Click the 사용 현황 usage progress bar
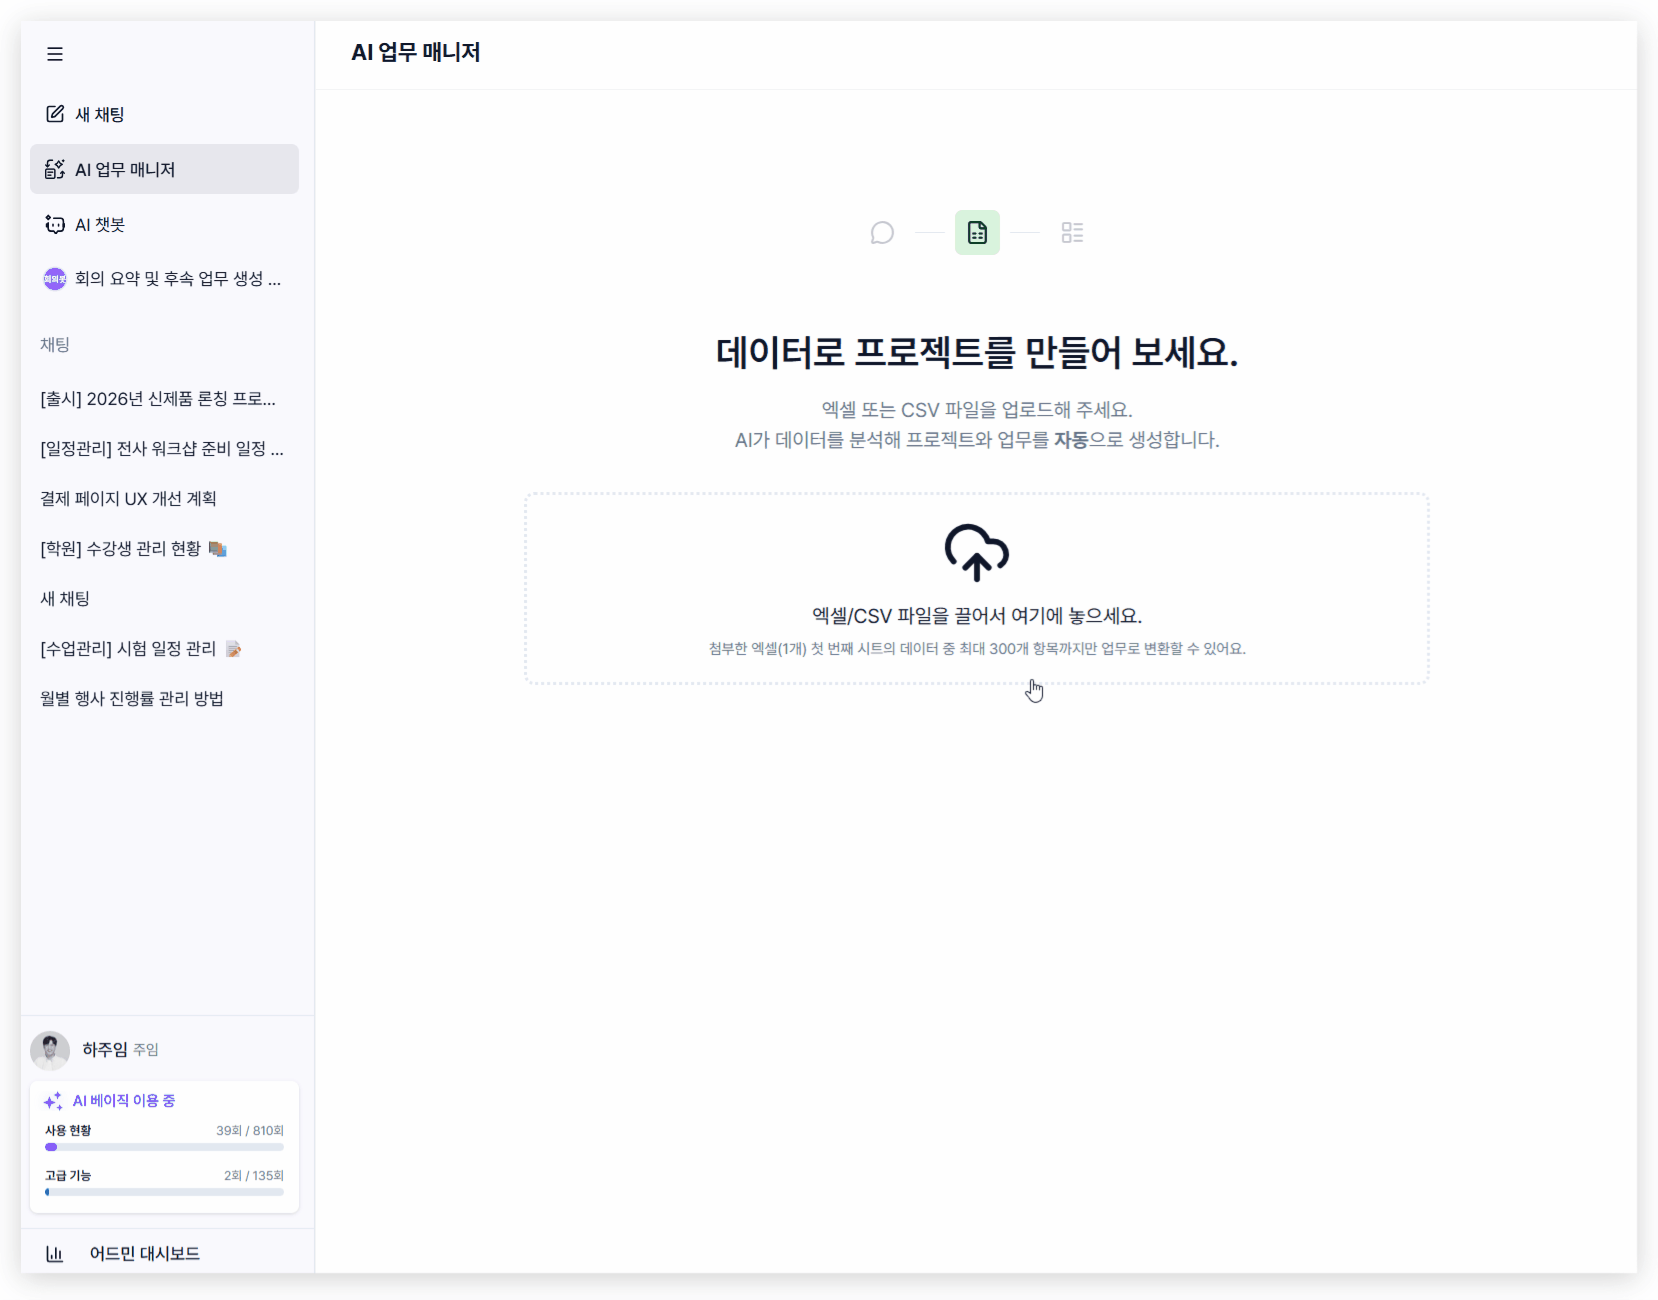The height and width of the screenshot is (1300, 1658). [x=163, y=1147]
